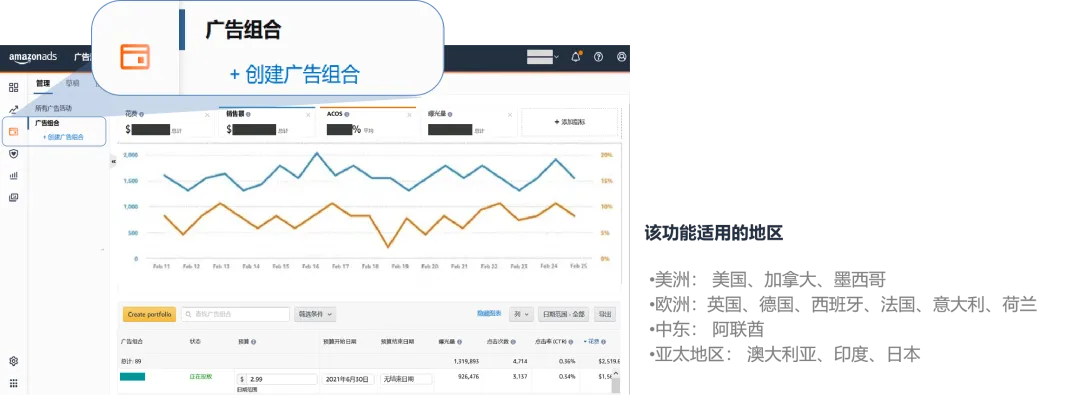Click the 预算结束日期 column header
This screenshot has width=1080, height=395.
(397, 342)
